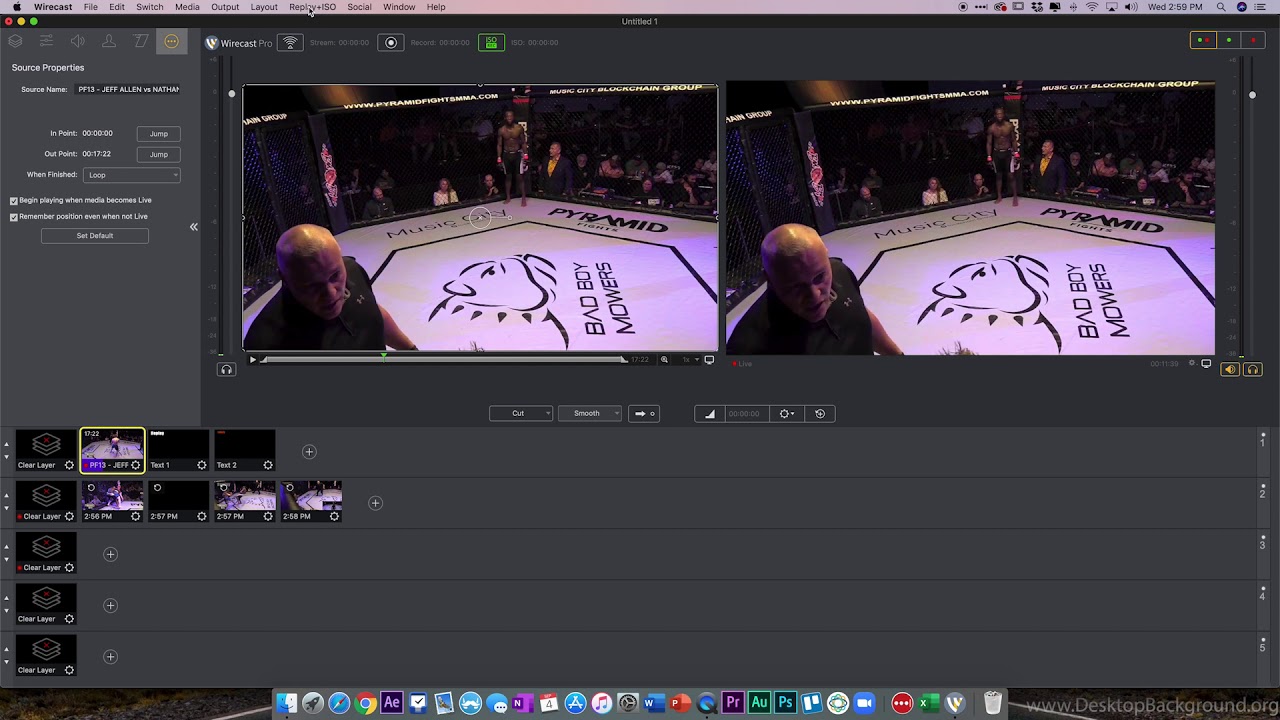
Task: Zoom the preview with magnifier icon
Action: (x=664, y=360)
